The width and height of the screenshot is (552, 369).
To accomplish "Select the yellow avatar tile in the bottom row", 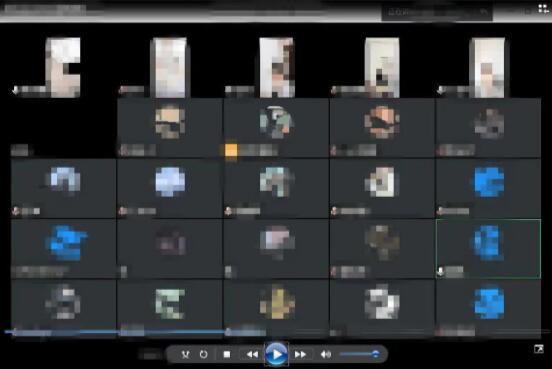I will (x=277, y=303).
